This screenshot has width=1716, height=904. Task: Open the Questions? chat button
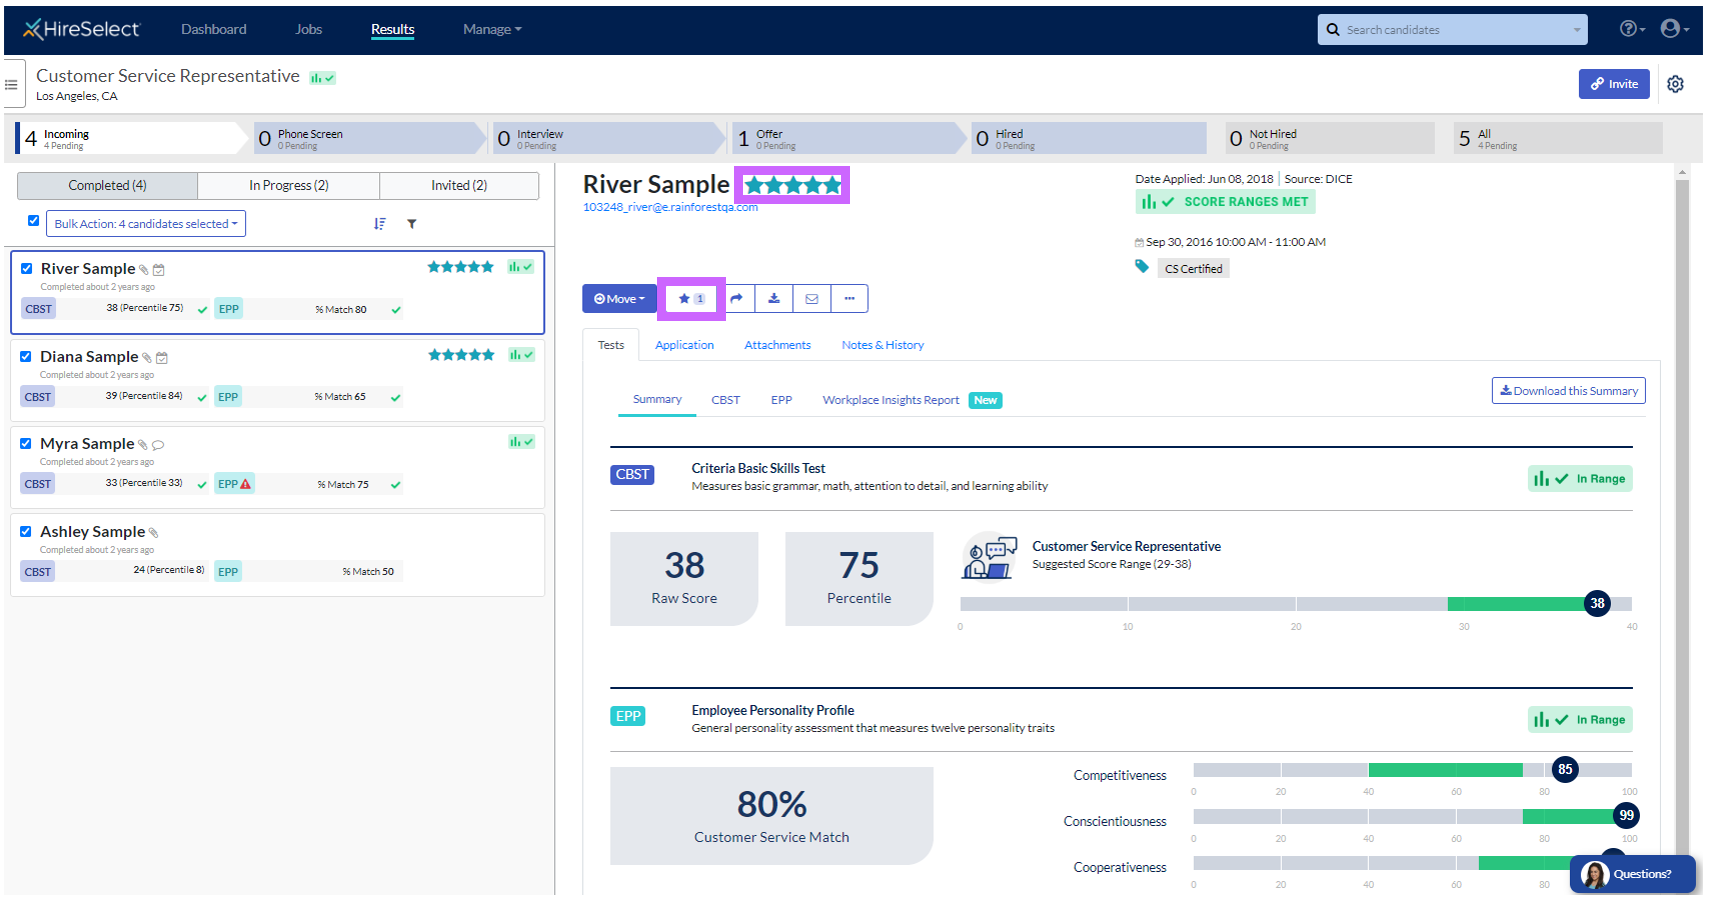tap(1633, 874)
